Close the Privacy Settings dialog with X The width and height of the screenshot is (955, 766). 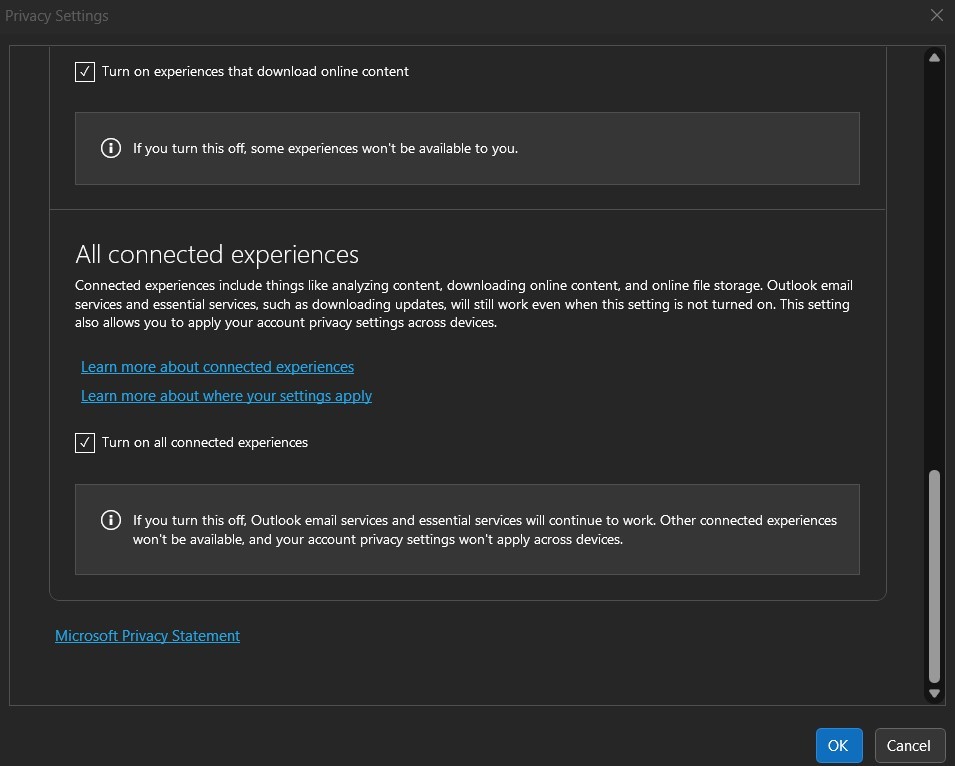click(936, 15)
